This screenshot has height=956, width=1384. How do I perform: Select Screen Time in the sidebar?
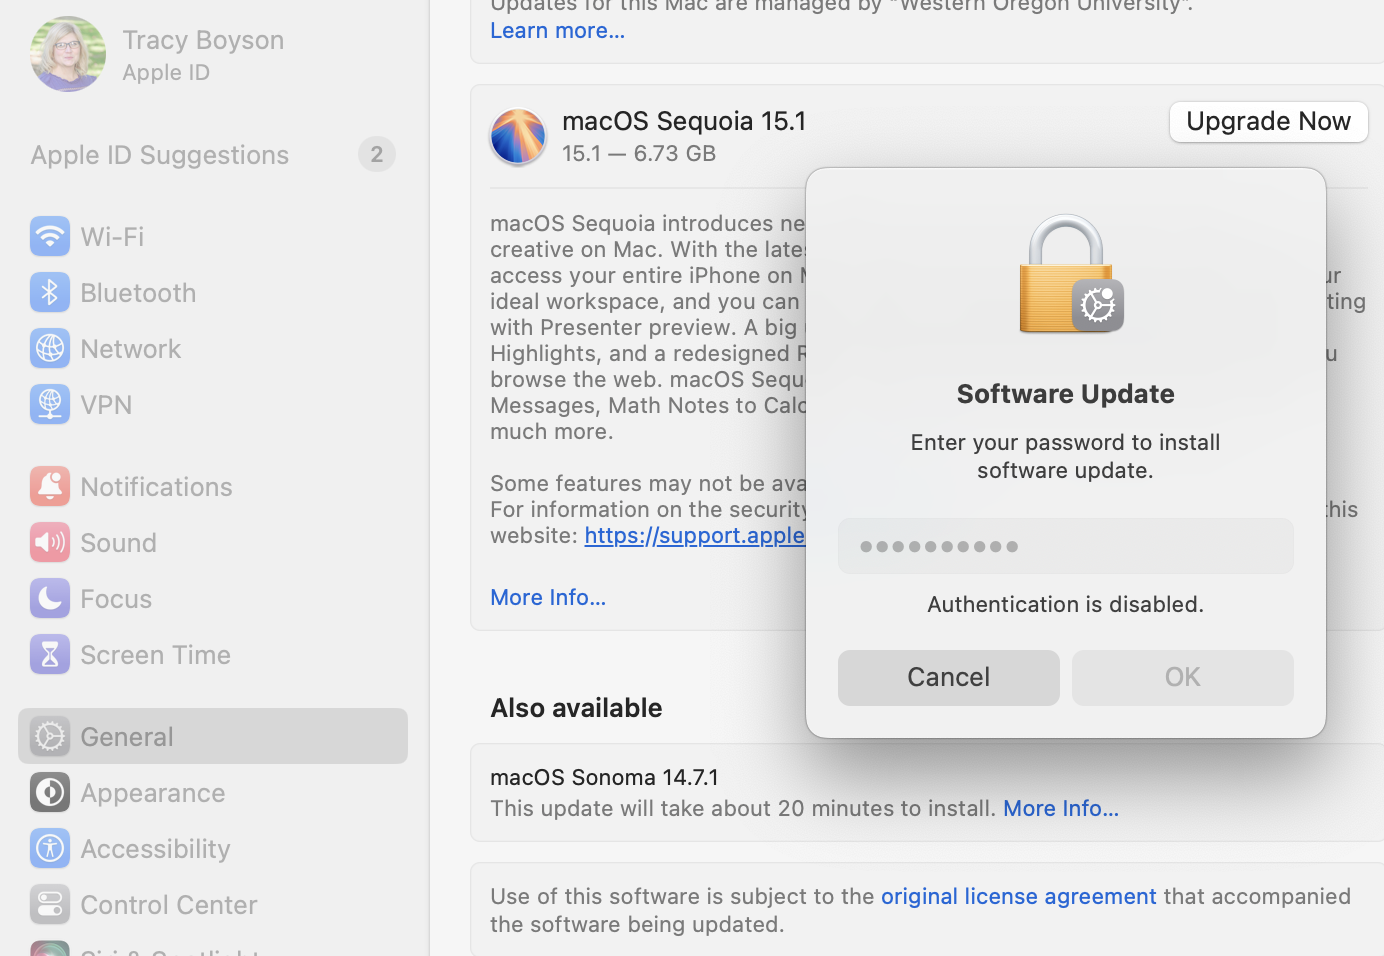pyautogui.click(x=213, y=654)
